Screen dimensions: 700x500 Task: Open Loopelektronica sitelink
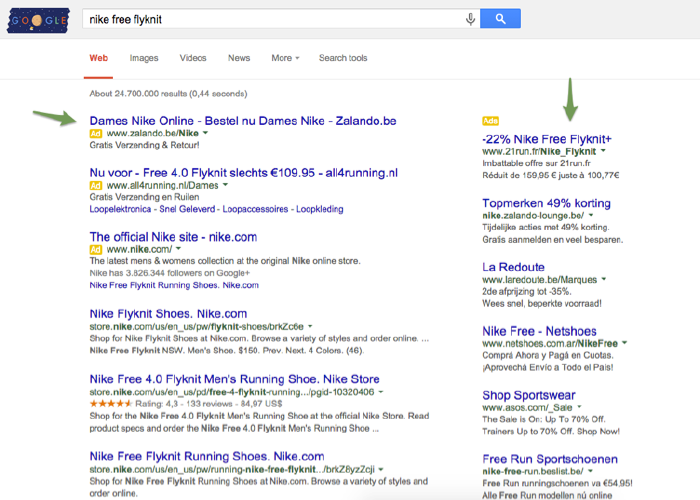[120, 209]
